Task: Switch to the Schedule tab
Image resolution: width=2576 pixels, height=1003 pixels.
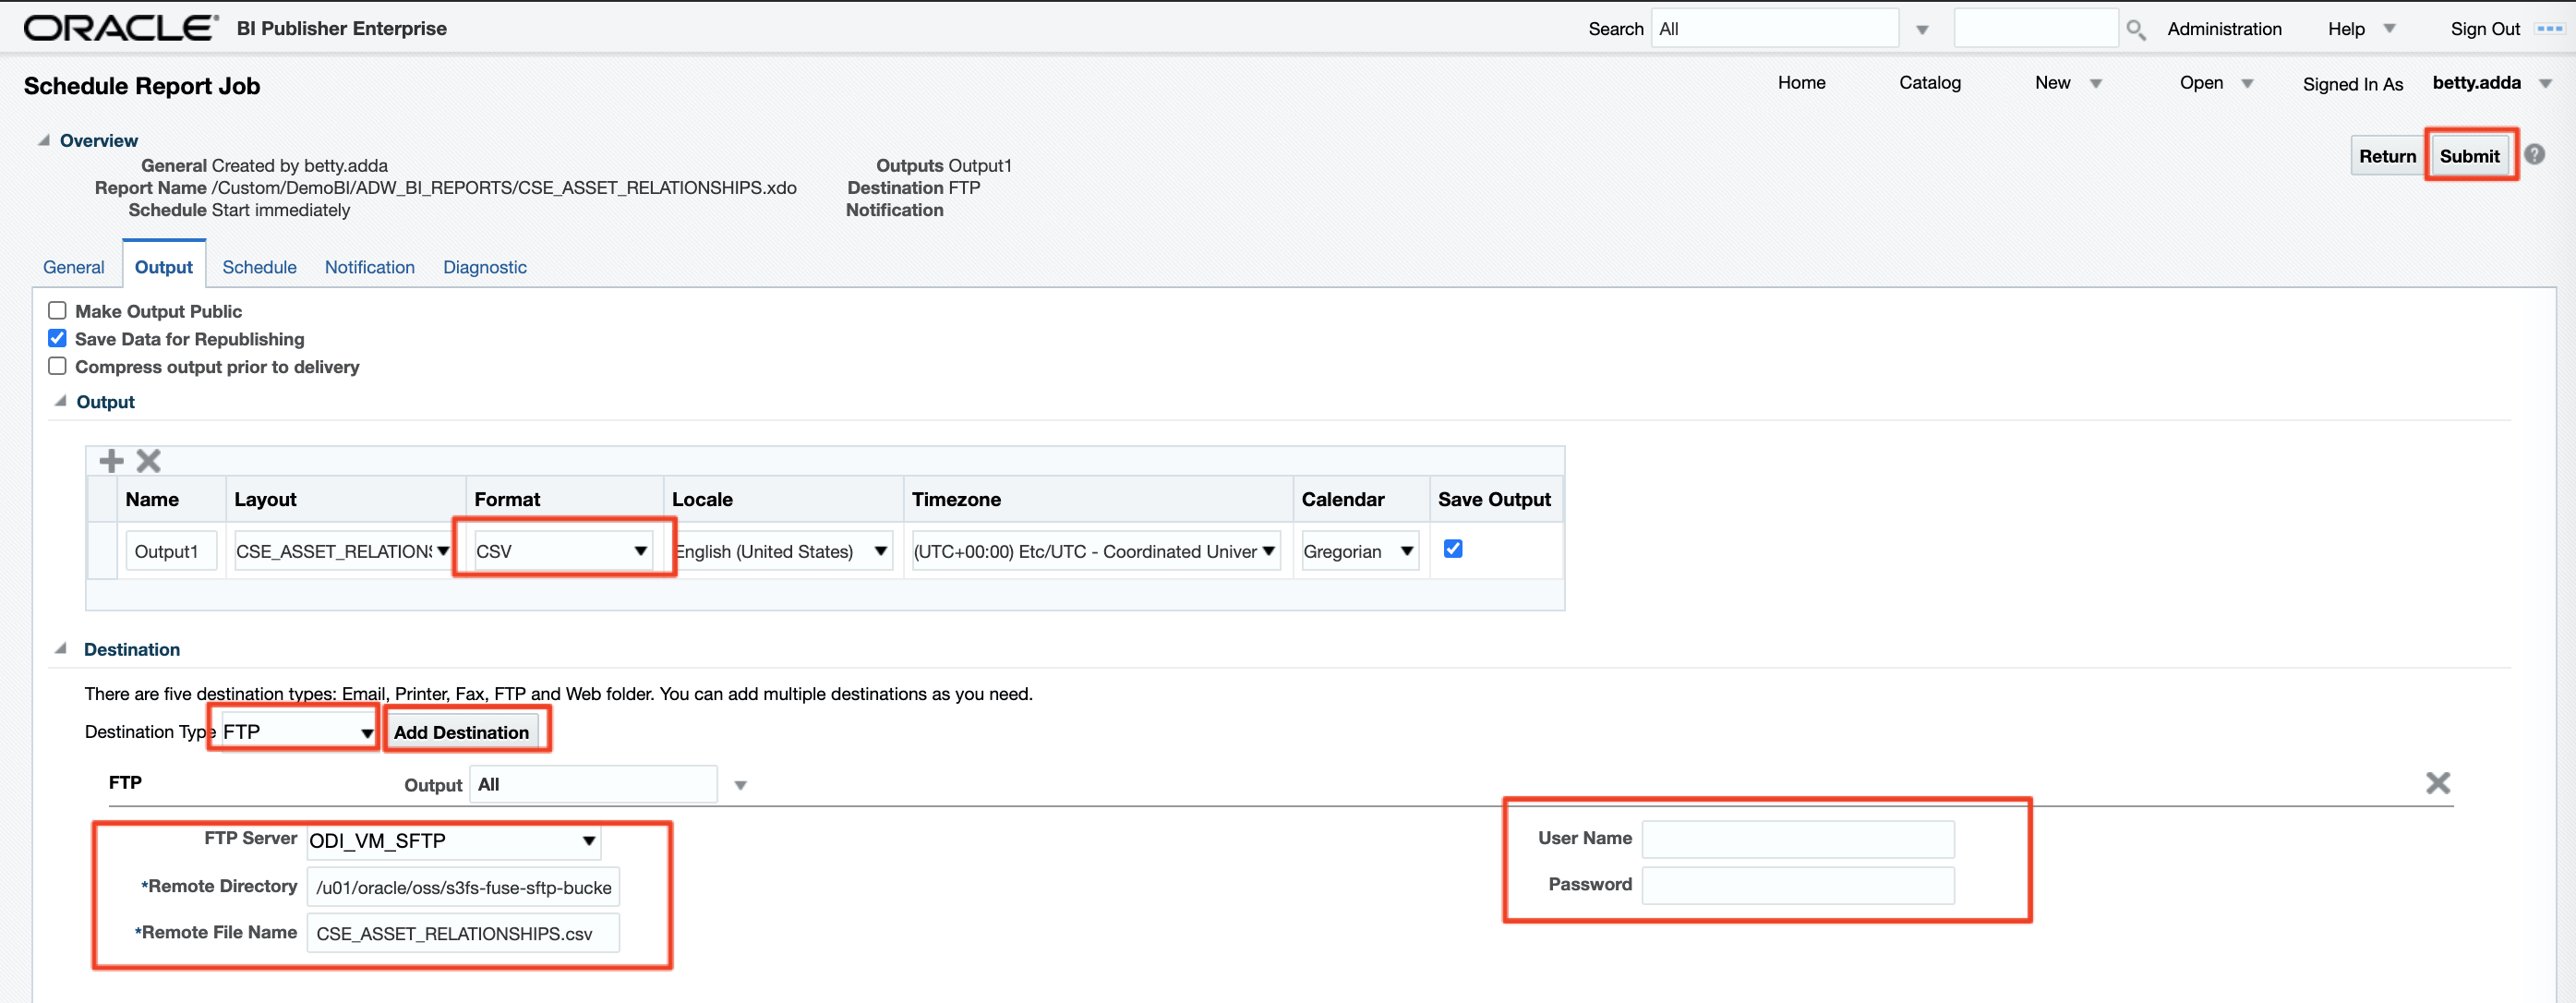Action: 259,267
